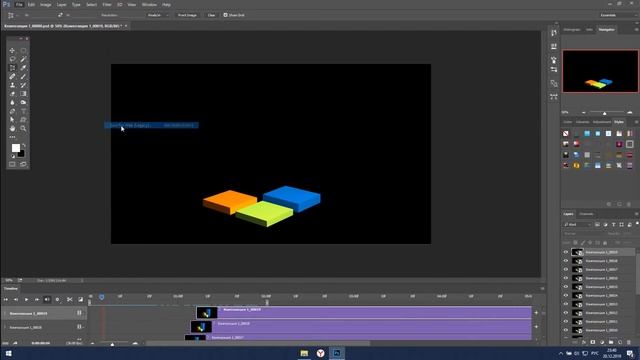Select the Eraser tool
The image size is (640, 360).
tap(12, 93)
